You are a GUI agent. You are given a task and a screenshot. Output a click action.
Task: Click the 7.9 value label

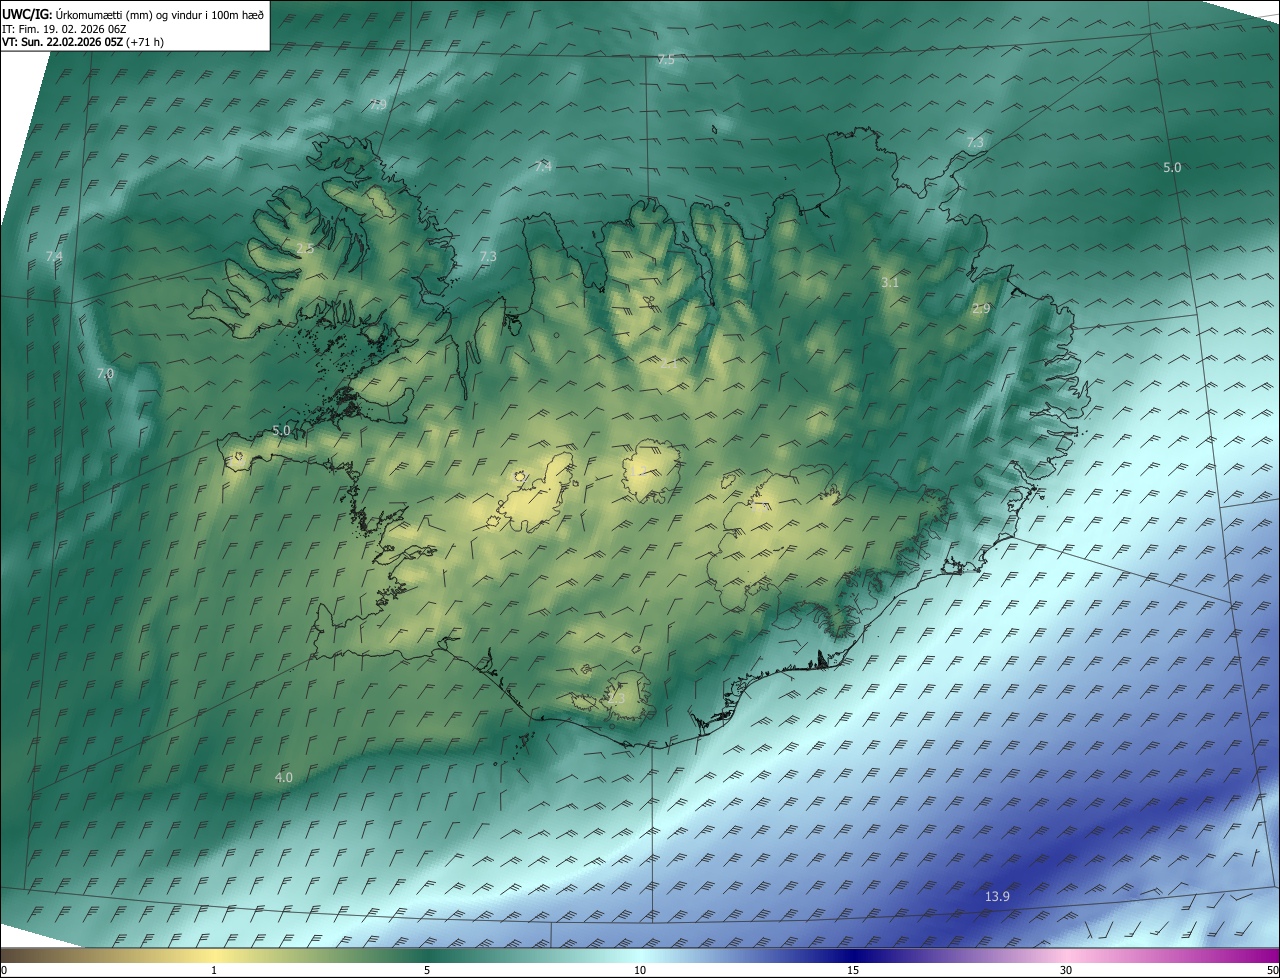pos(378,104)
